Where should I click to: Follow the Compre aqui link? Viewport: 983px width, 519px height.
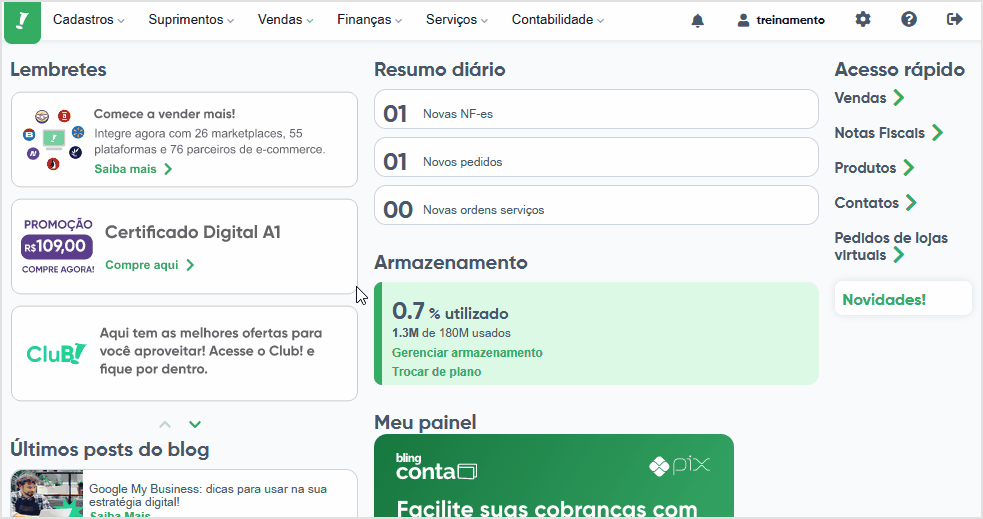tap(142, 265)
